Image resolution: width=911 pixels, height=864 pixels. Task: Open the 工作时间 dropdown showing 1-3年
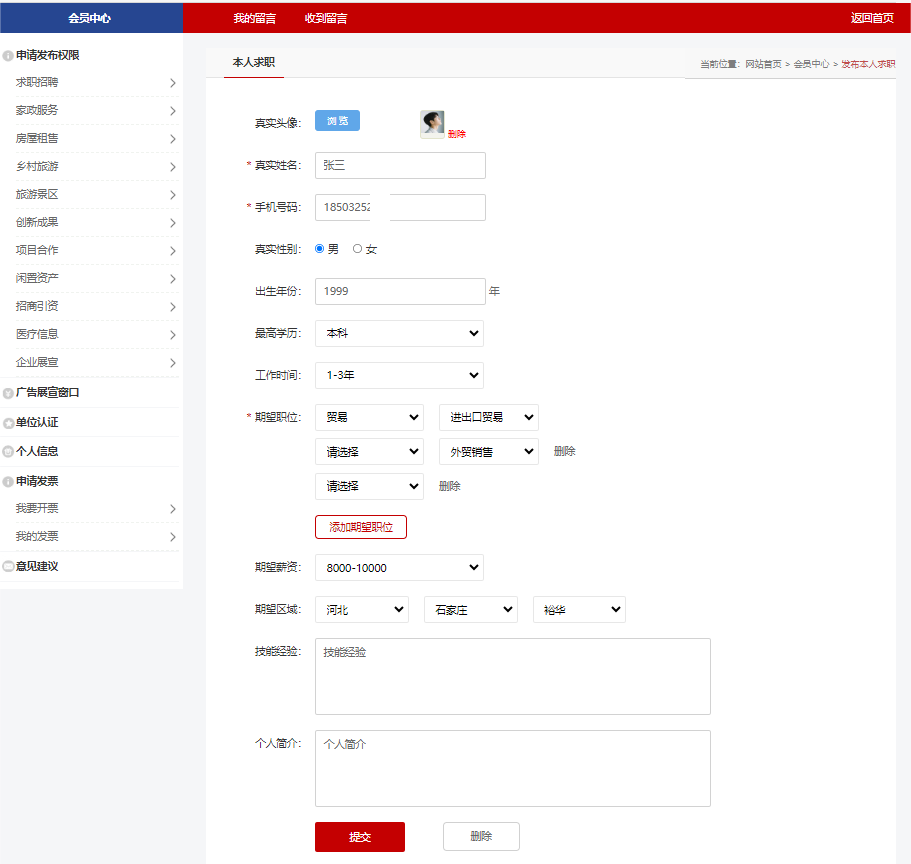pos(399,375)
